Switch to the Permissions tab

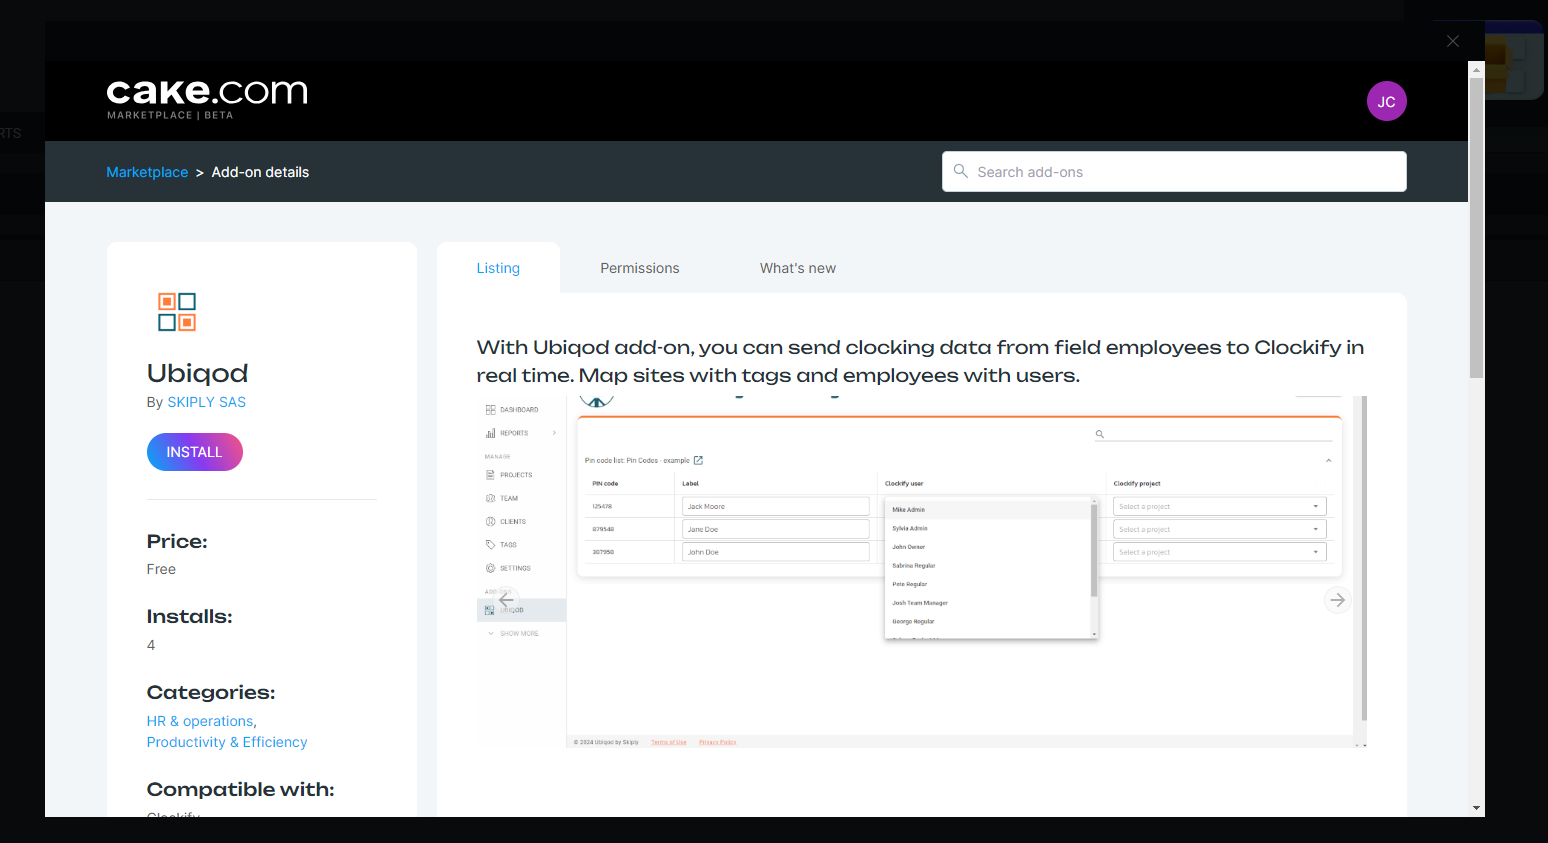640,268
